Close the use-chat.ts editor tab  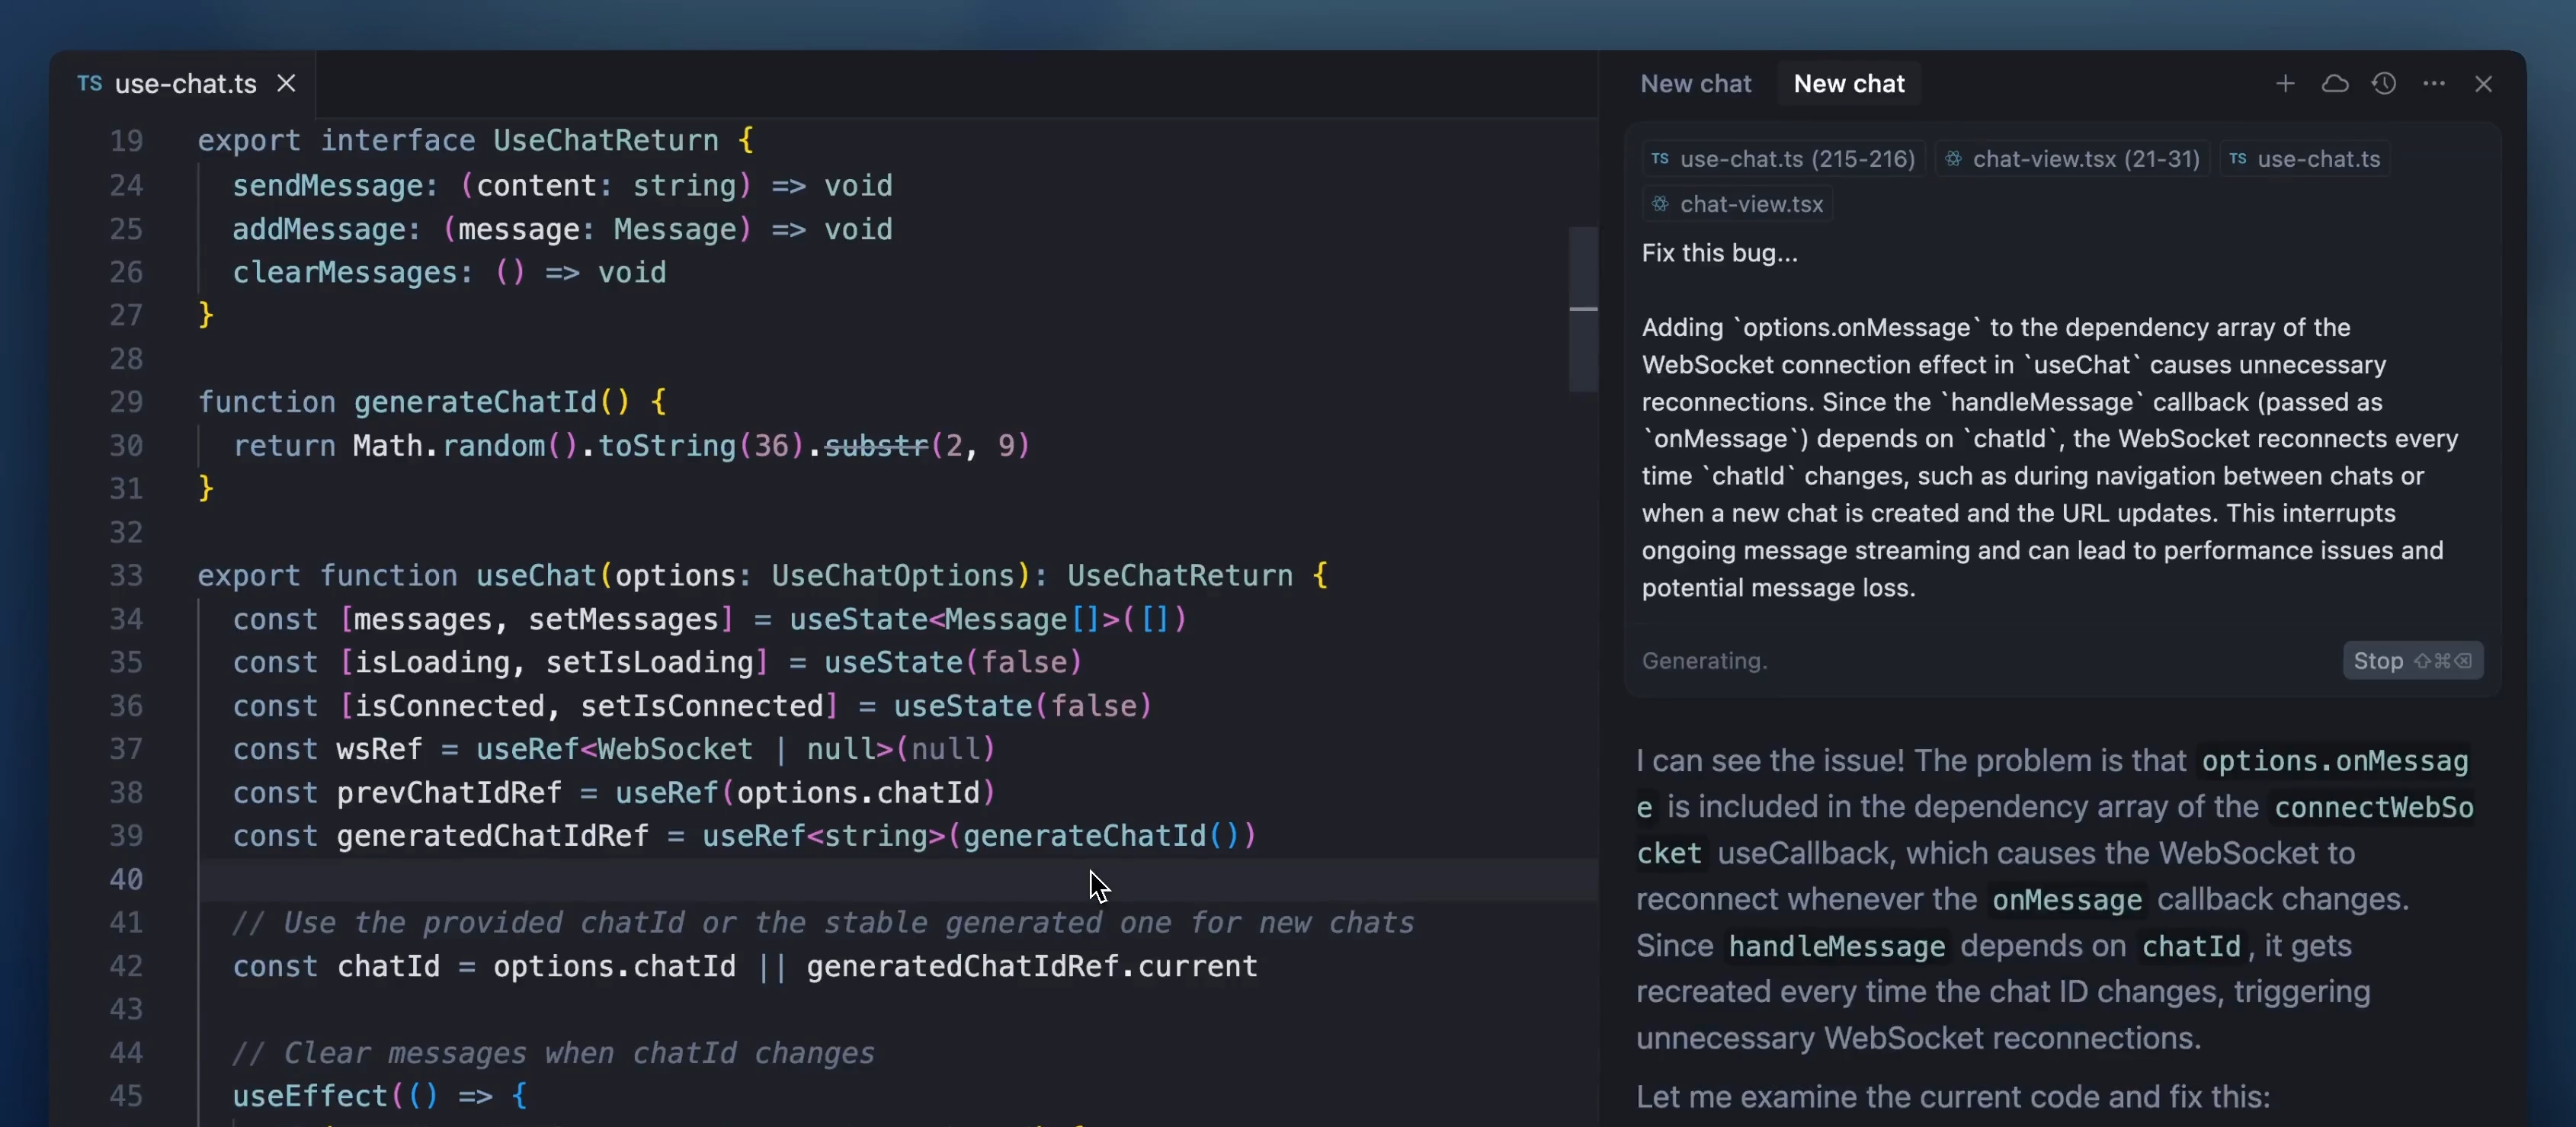coord(286,83)
